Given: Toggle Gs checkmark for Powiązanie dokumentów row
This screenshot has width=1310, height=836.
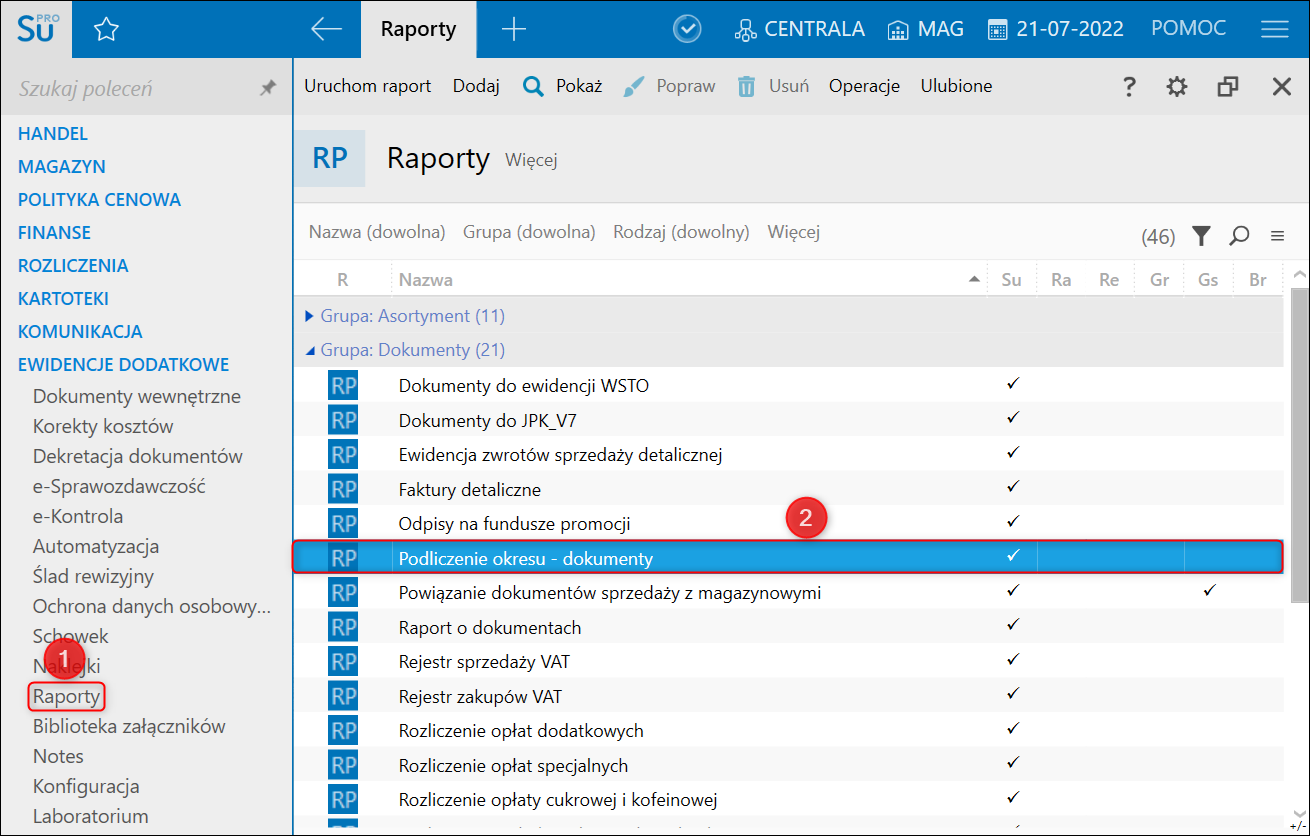Looking at the screenshot, I should [x=1209, y=591].
